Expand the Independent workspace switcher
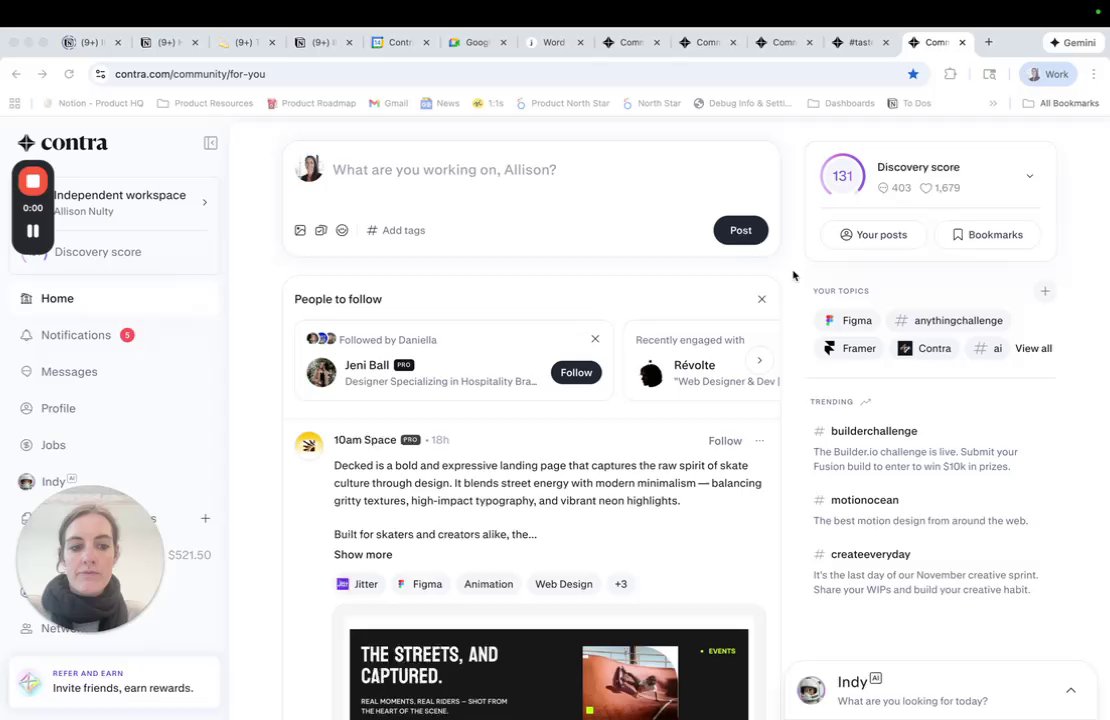 [205, 202]
